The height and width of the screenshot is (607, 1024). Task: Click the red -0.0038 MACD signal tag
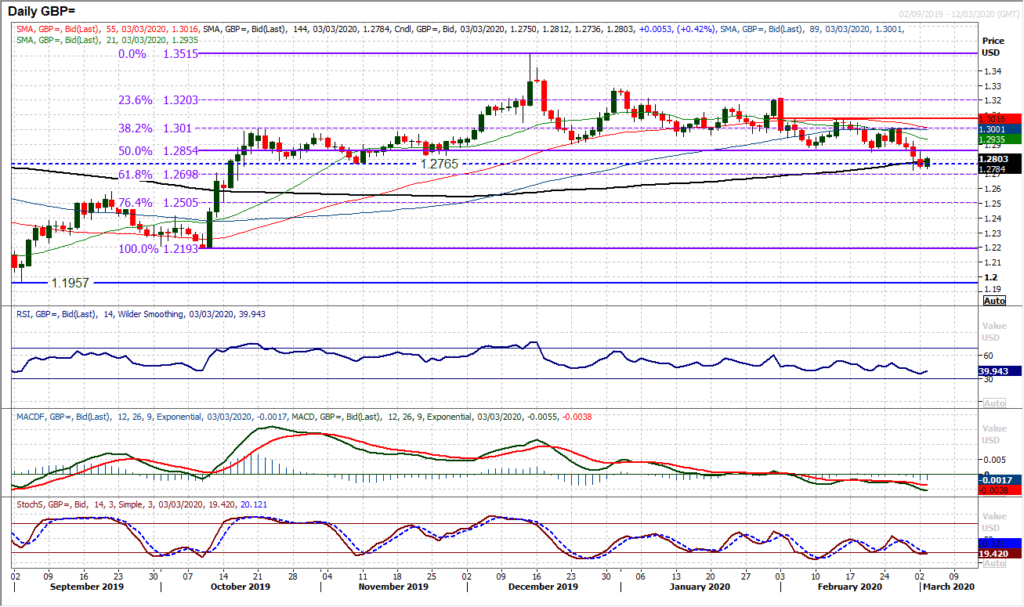point(996,490)
